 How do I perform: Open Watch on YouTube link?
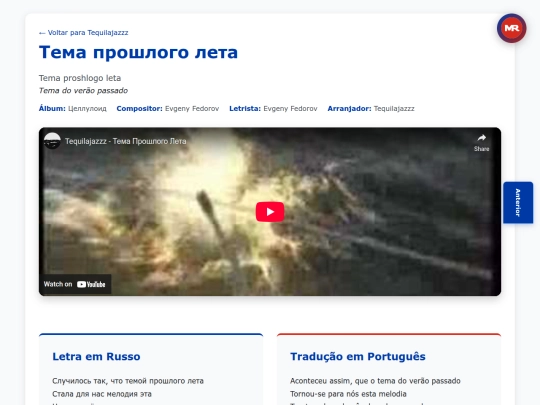75,284
